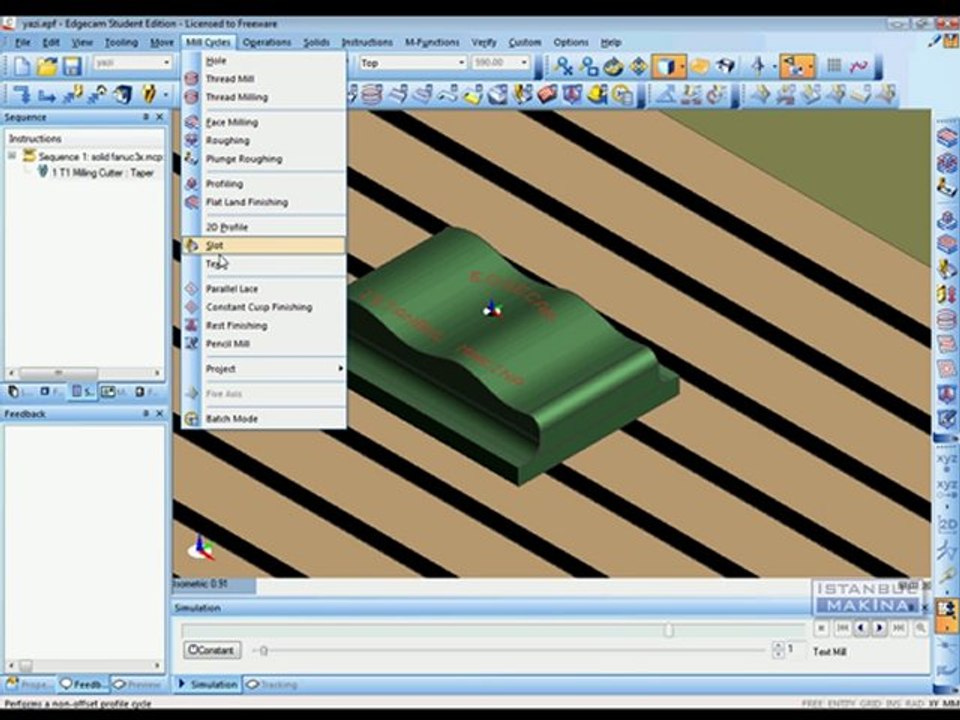Select Sequence 1 solid fanuc3x tree row
Image resolution: width=960 pixels, height=720 pixels.
pos(93,157)
